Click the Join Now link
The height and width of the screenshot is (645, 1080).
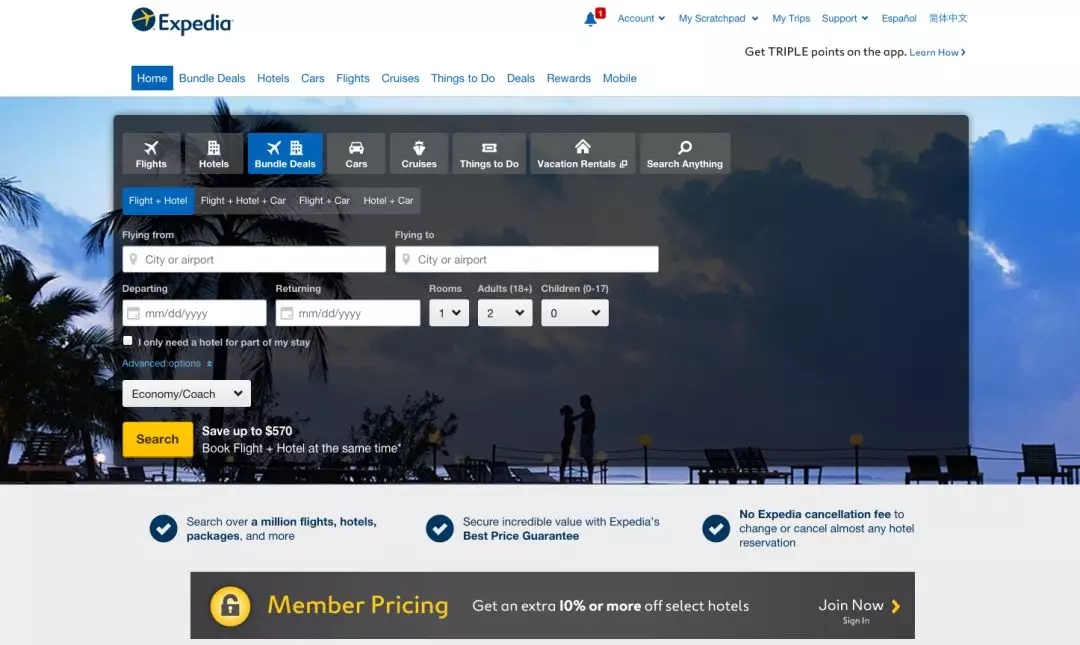coord(858,605)
